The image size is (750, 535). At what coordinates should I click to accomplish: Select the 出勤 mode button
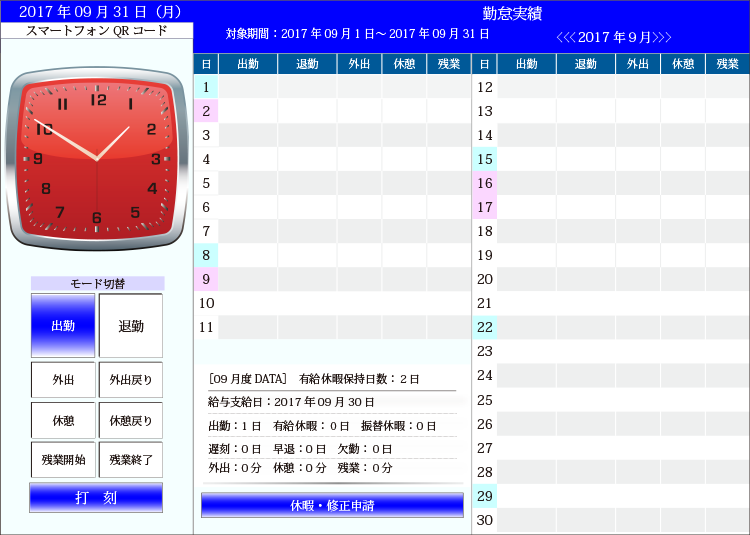coord(63,325)
